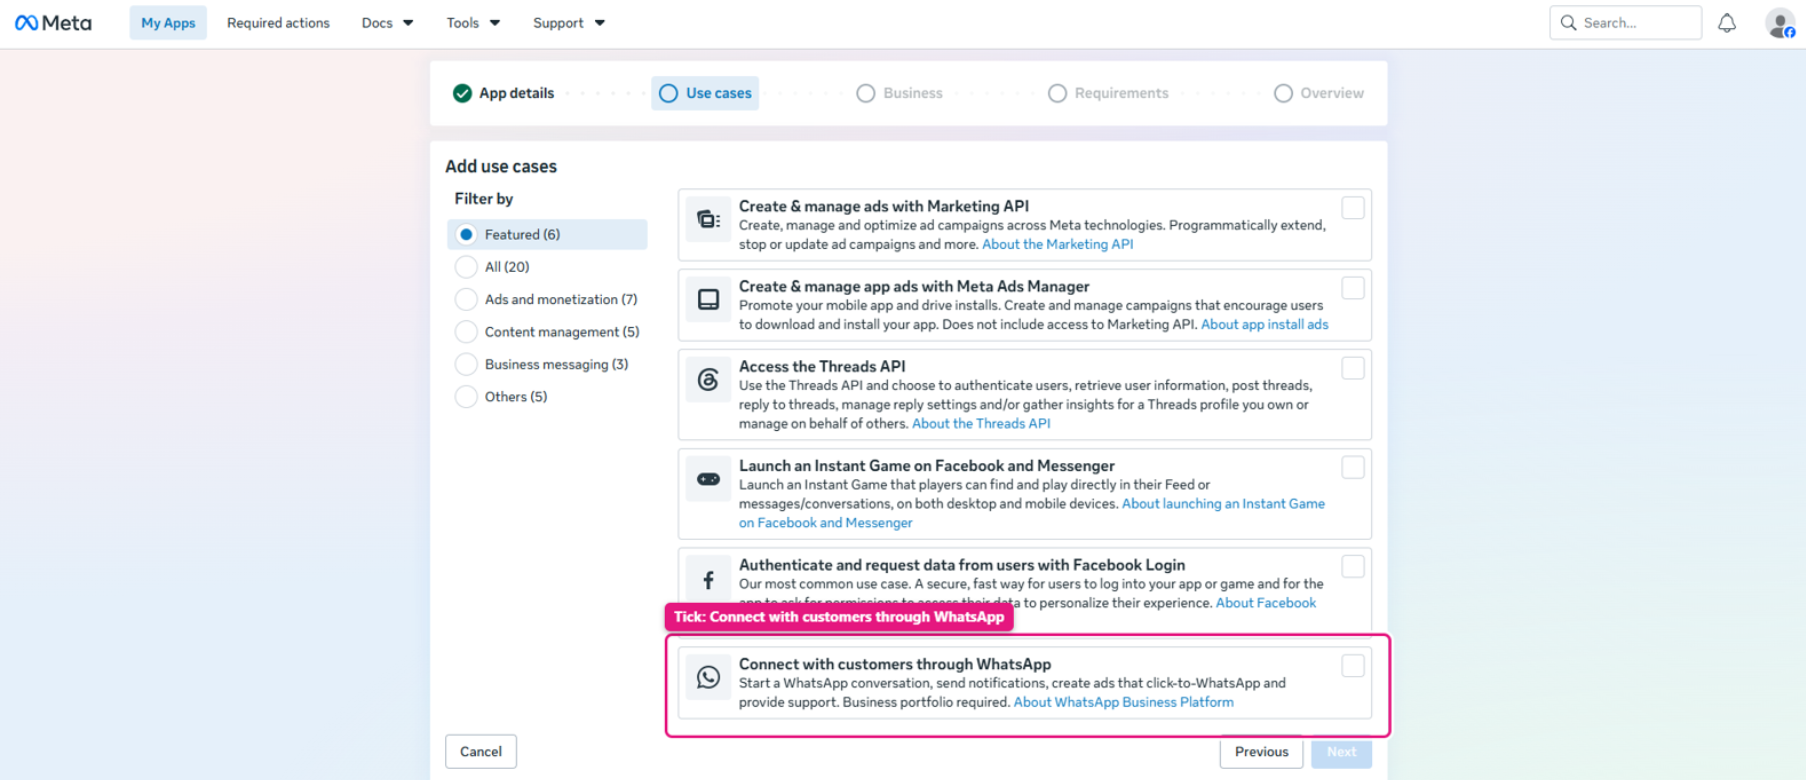Click Launch an Instant Game title

(x=927, y=466)
